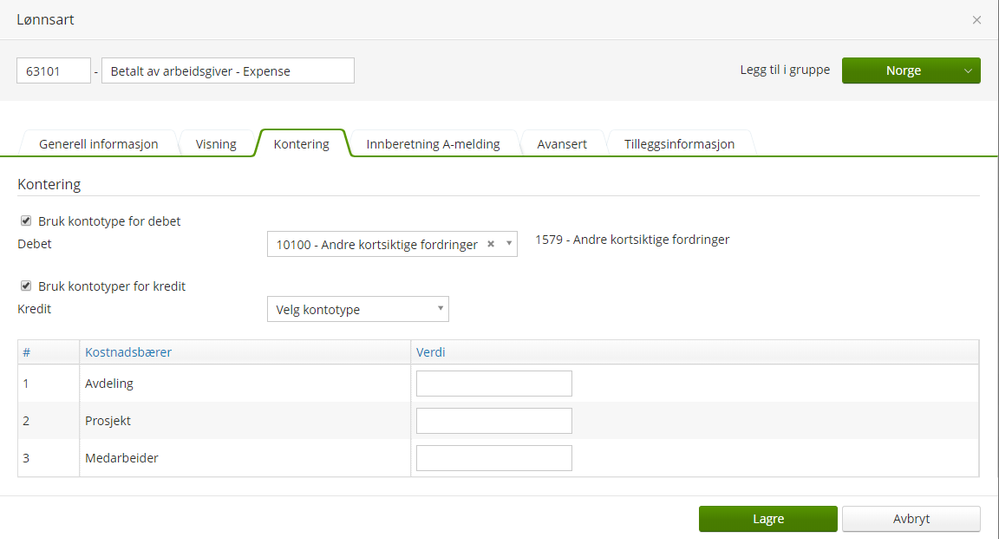Image resolution: width=999 pixels, height=539 pixels.
Task: Click the wage type number field 63101
Action: coord(53,71)
